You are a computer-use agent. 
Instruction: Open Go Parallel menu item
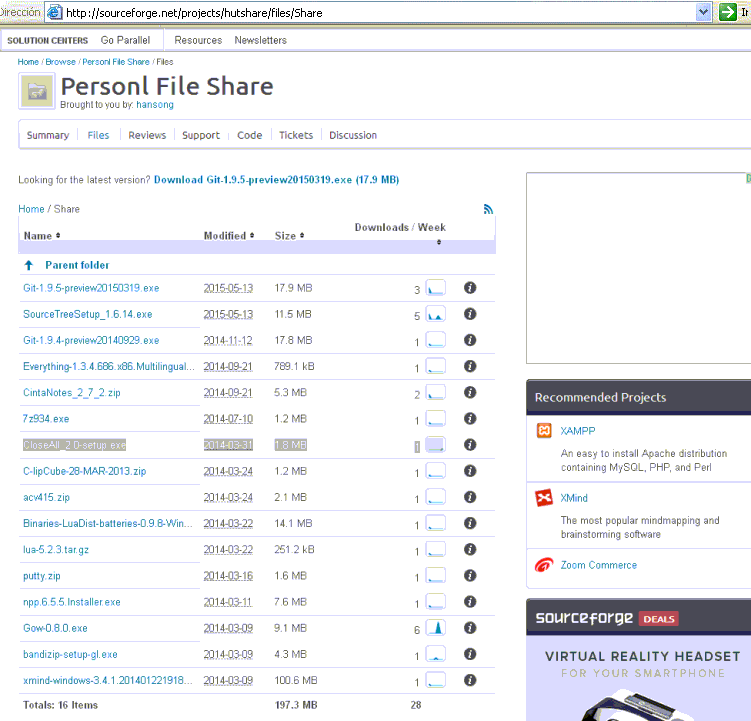tap(125, 40)
